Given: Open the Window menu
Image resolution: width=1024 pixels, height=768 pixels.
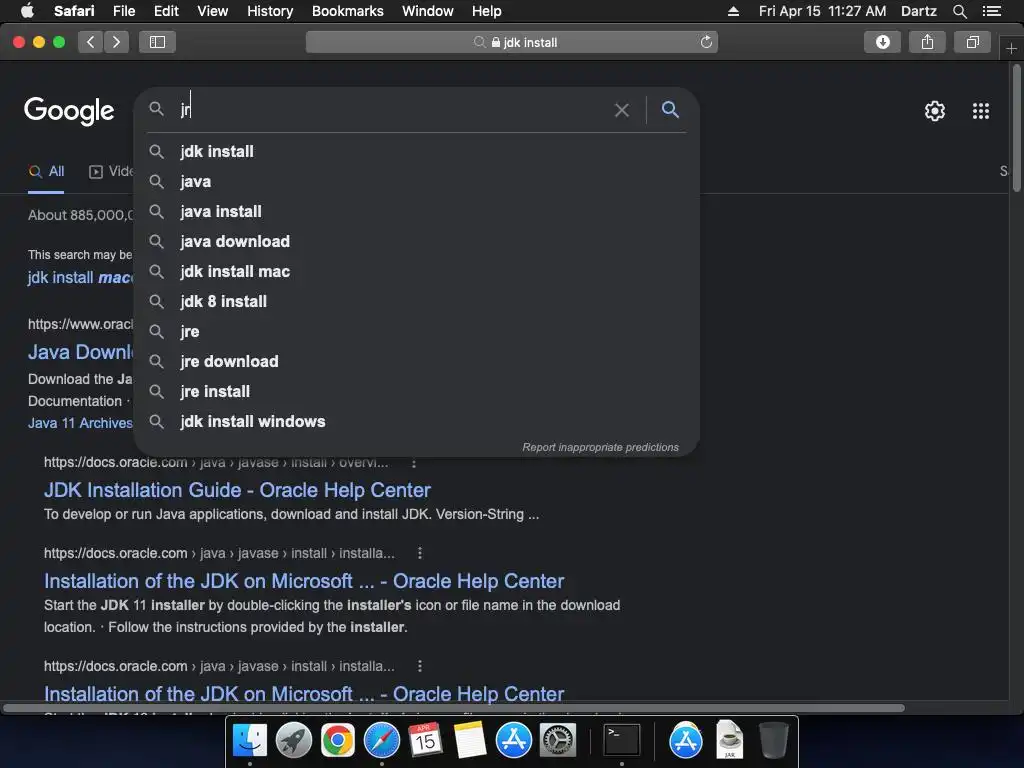Looking at the screenshot, I should [428, 11].
